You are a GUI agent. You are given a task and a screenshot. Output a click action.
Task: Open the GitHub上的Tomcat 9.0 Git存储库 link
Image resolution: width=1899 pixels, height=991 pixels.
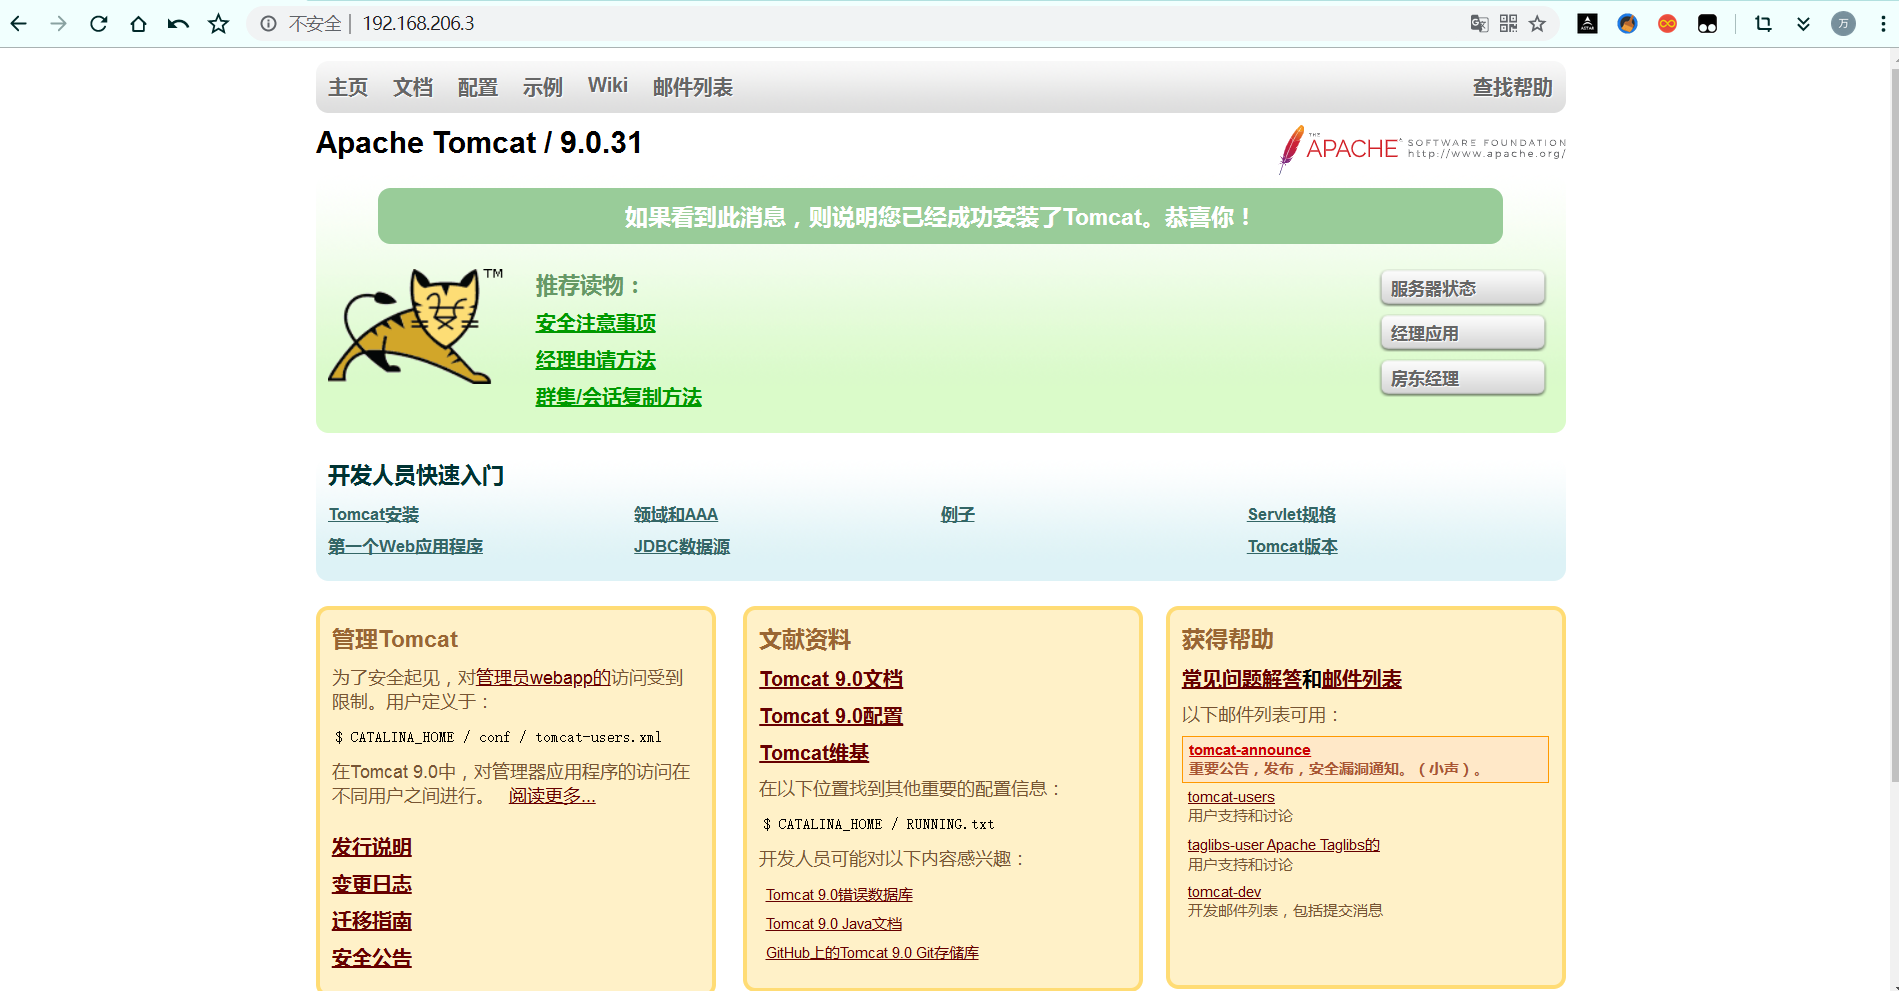coord(872,953)
